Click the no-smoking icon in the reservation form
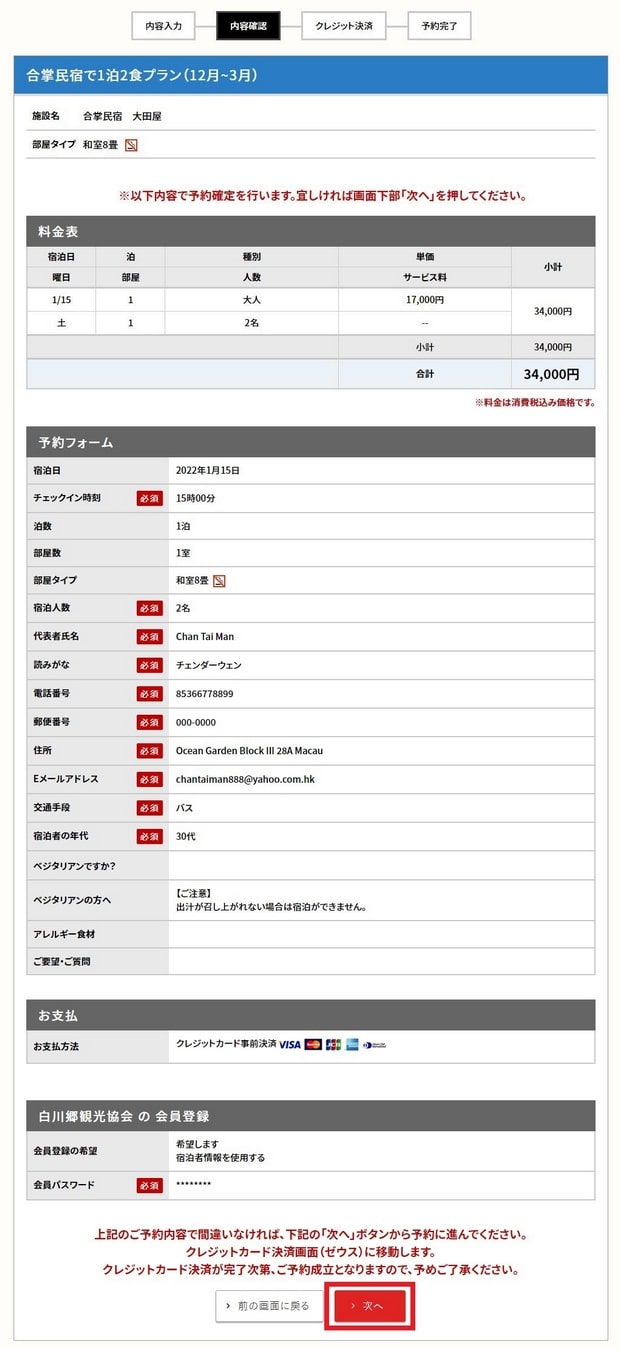The image size is (620, 1350). tap(219, 581)
